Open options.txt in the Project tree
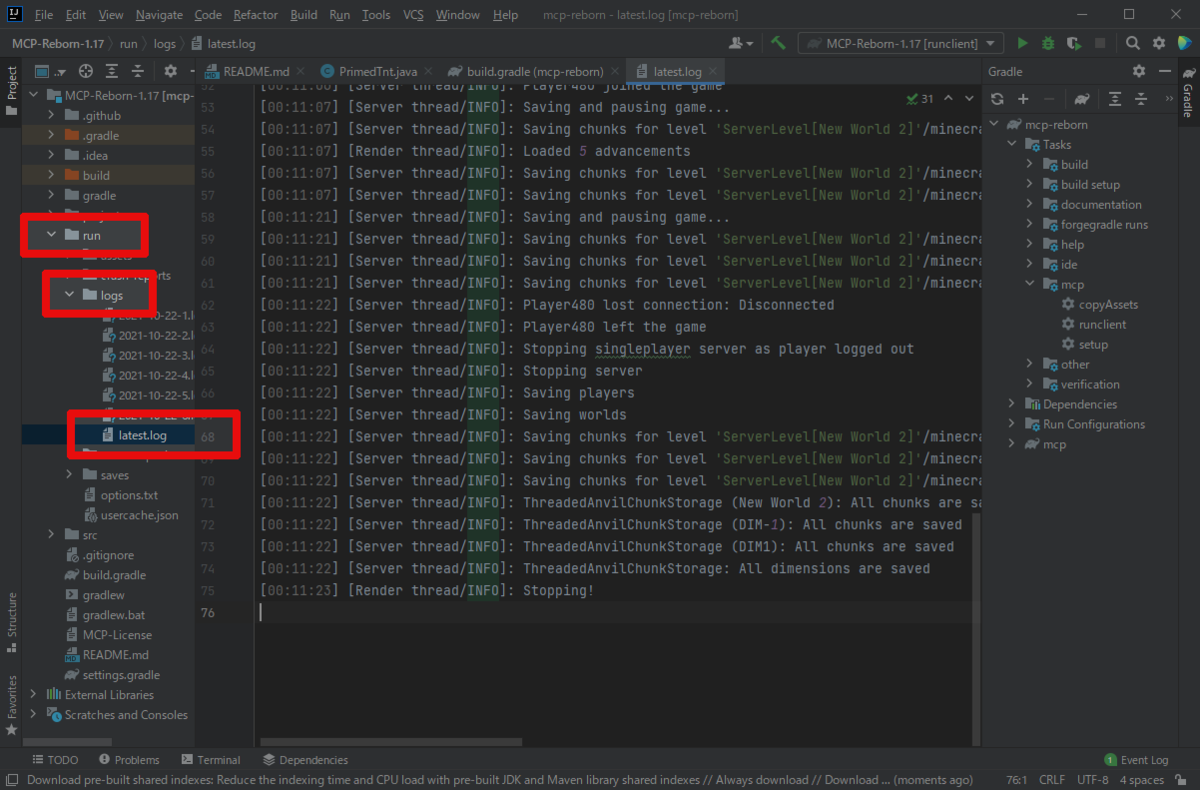Viewport: 1200px width, 790px height. tap(129, 495)
